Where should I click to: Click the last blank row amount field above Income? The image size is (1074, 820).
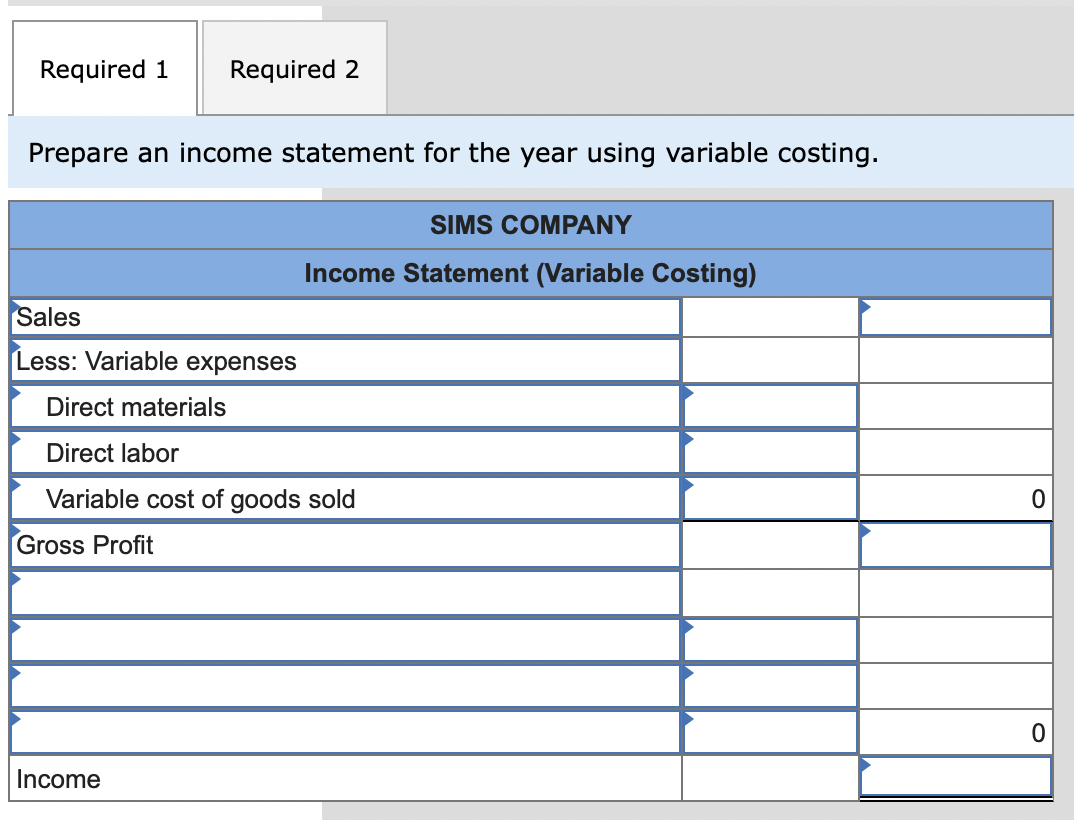pos(770,732)
